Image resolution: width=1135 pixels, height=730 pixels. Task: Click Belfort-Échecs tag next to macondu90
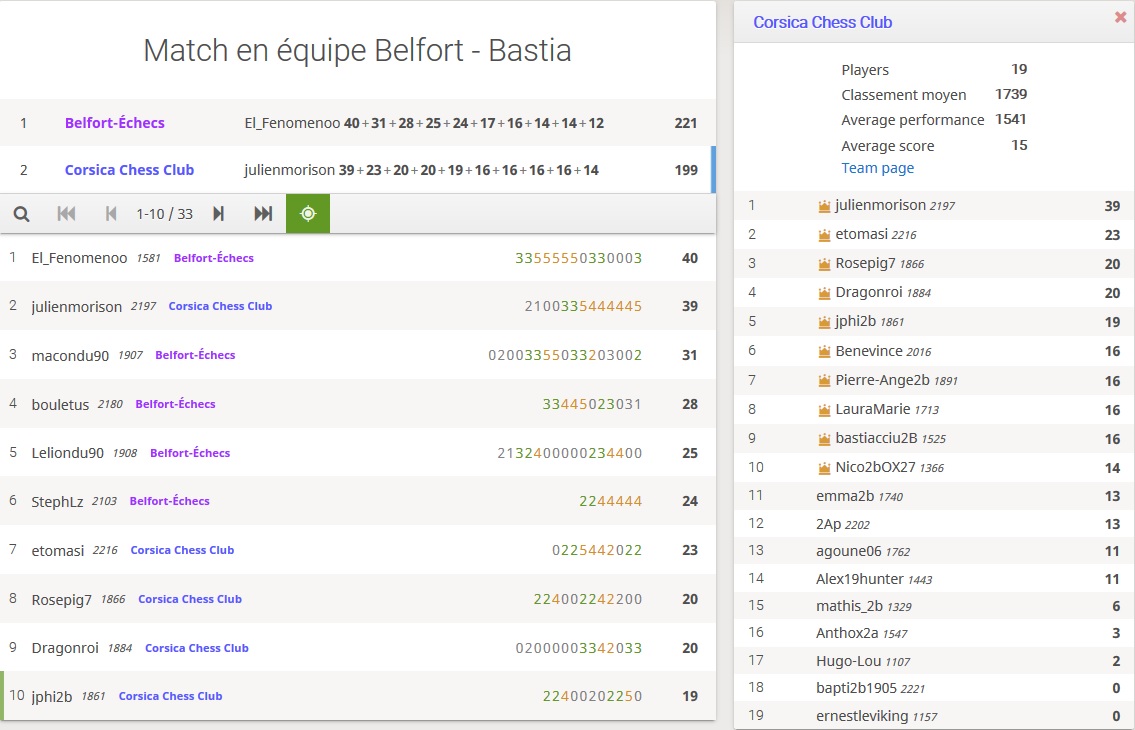[x=195, y=355]
